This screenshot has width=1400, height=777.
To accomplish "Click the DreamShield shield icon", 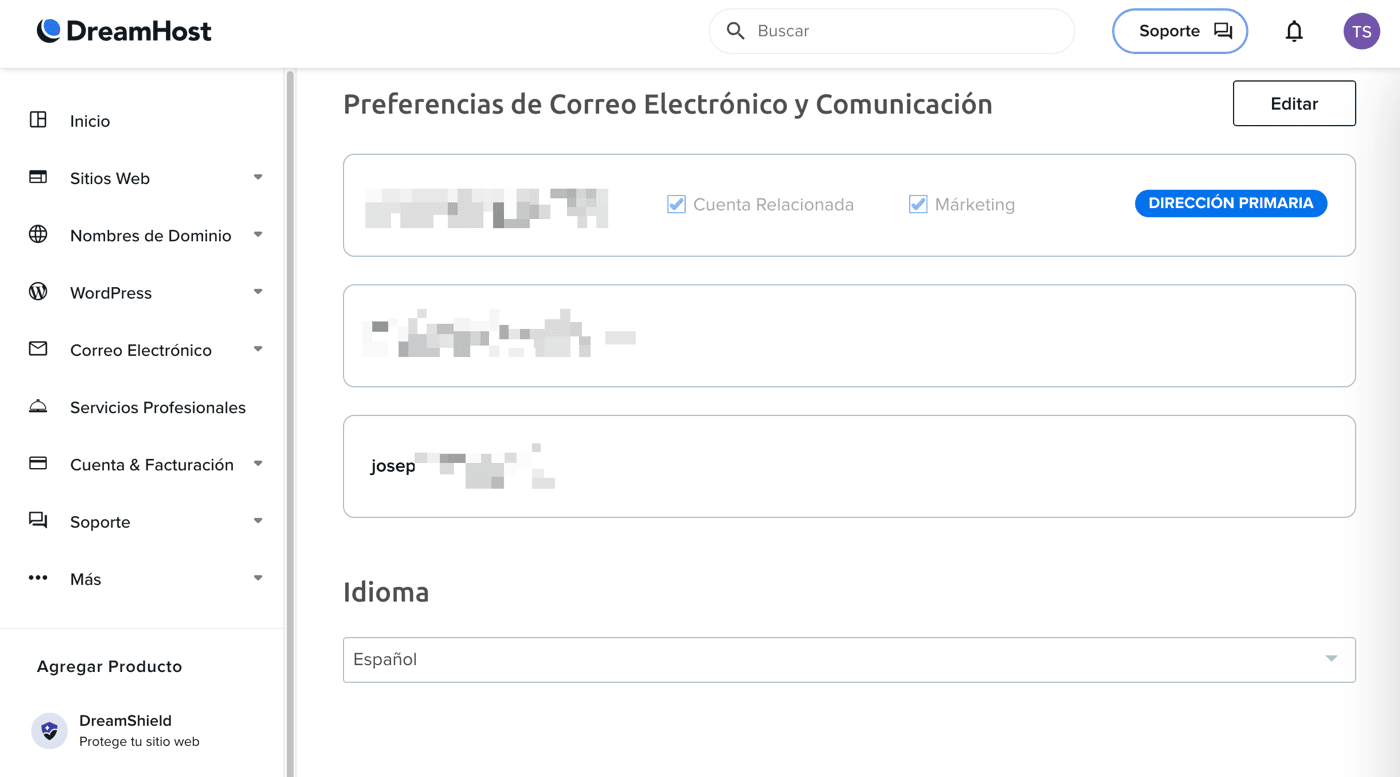I will coord(49,730).
